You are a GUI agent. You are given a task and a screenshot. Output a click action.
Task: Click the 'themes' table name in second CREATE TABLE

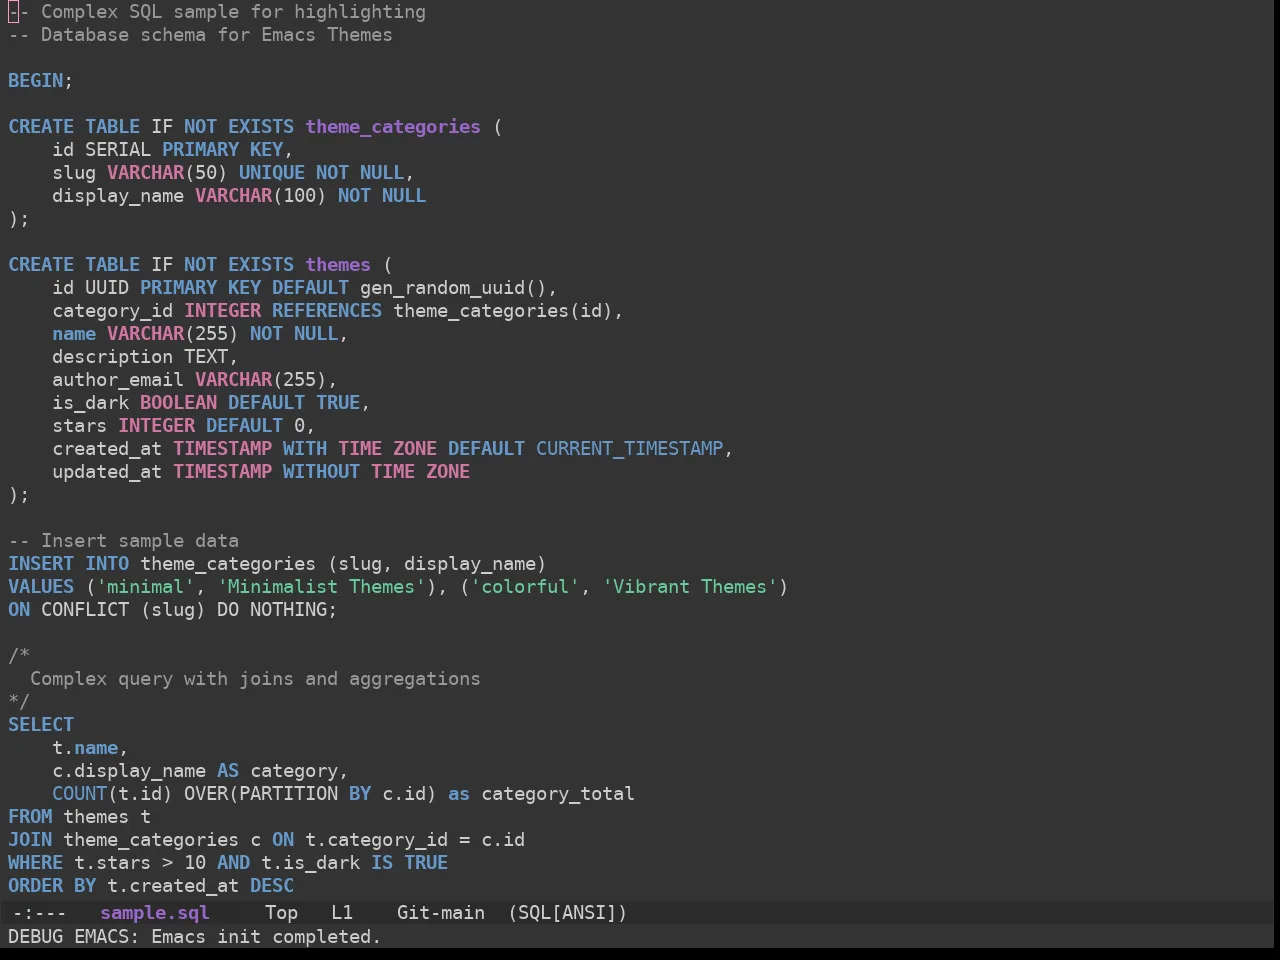pyautogui.click(x=338, y=264)
